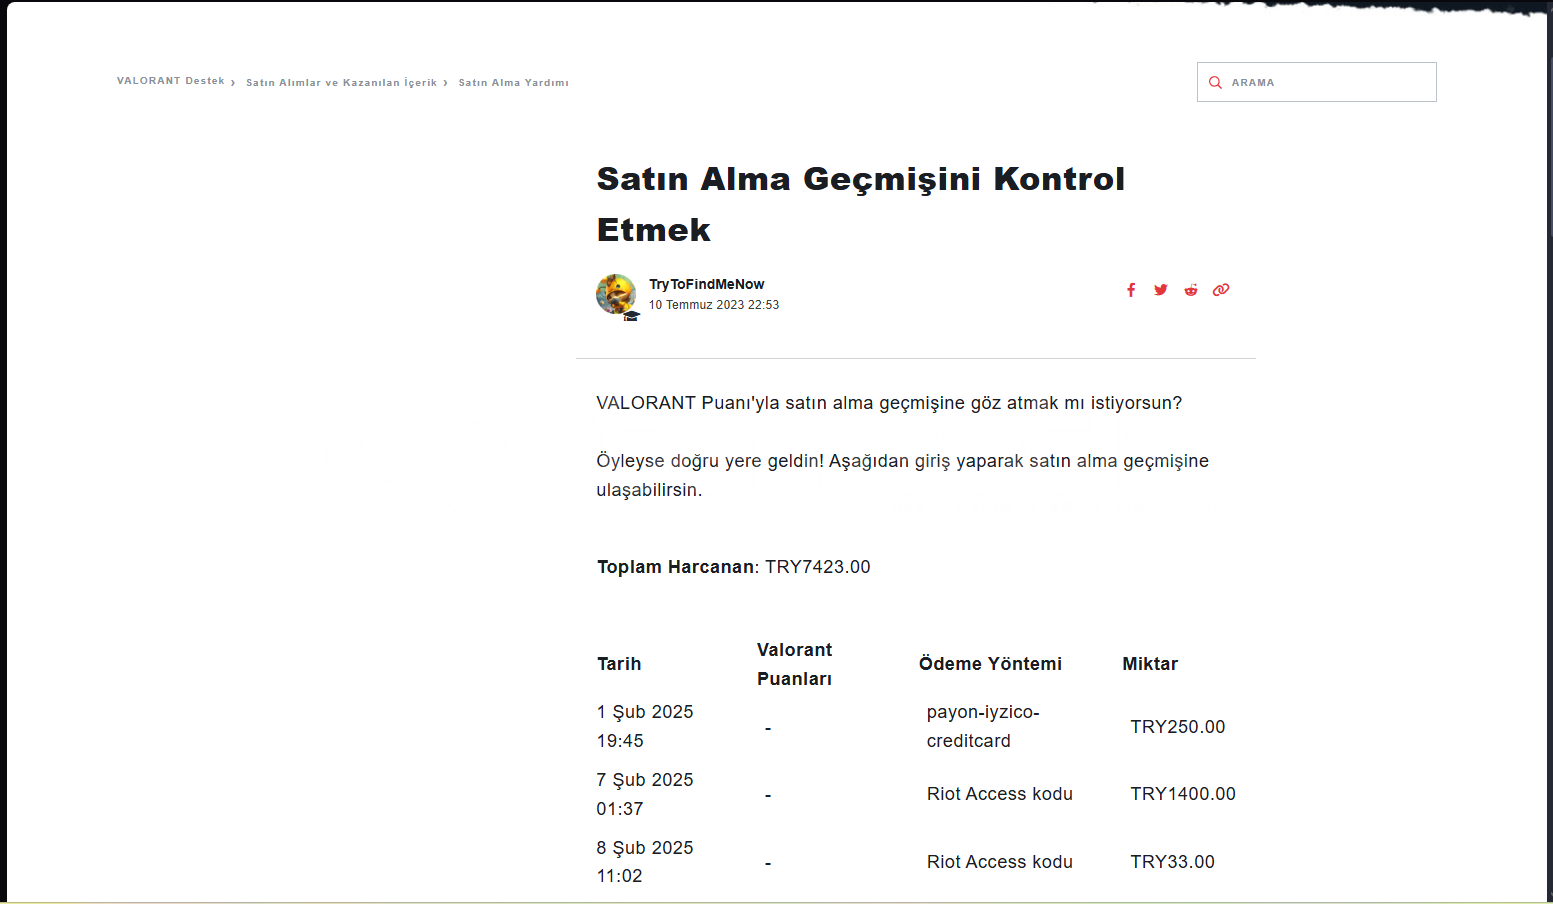Click the post date '10 Temmuz 2023 22:53'

pyautogui.click(x=714, y=305)
